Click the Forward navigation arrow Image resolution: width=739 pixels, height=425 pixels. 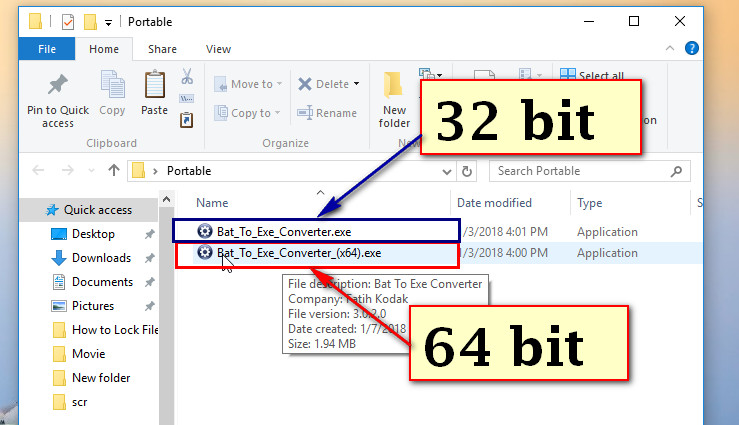pos(68,170)
